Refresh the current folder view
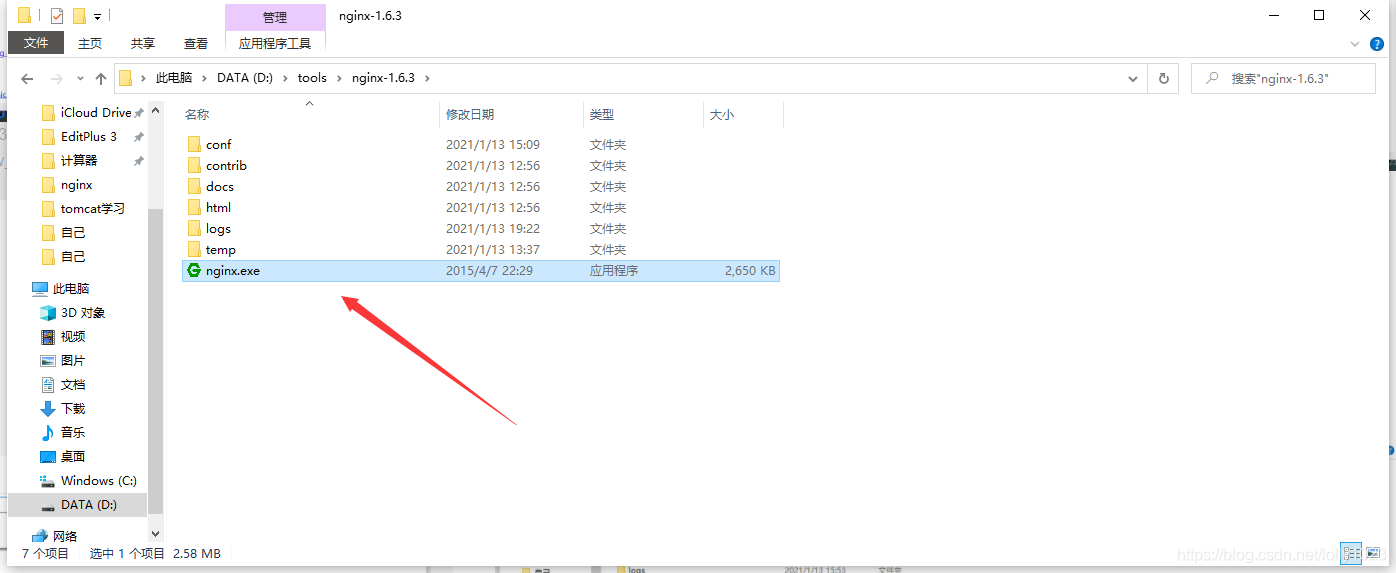1396x573 pixels. coord(1163,78)
